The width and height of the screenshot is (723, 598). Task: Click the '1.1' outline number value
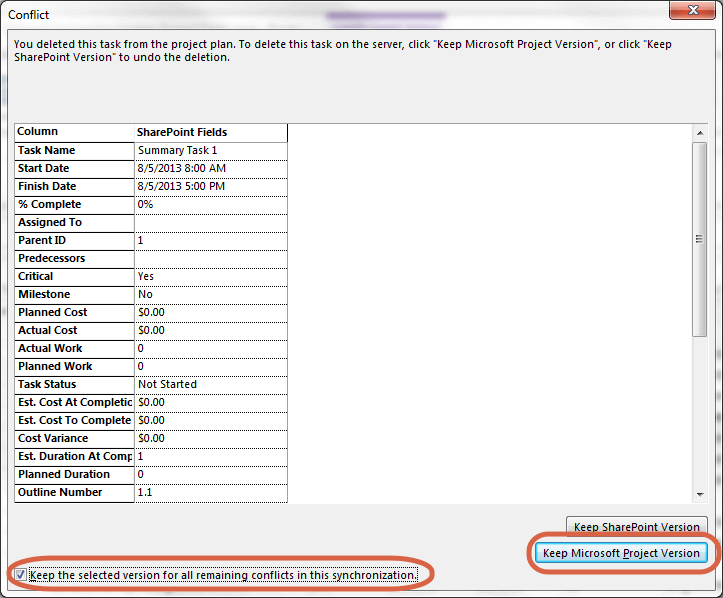click(145, 492)
